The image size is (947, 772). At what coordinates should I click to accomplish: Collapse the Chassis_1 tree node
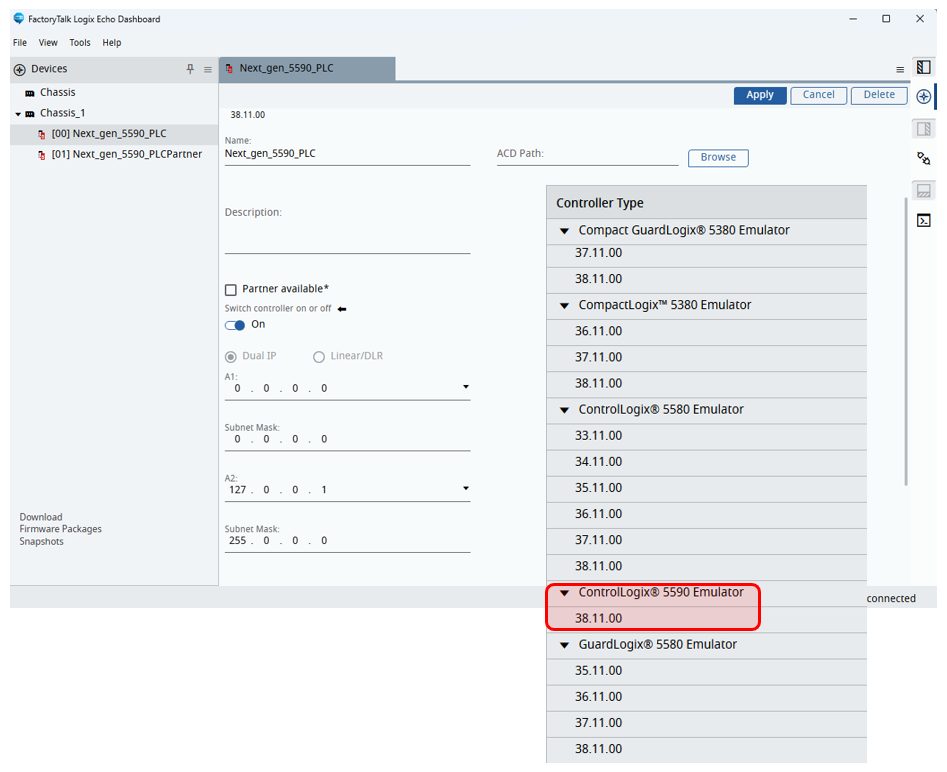[x=18, y=114]
